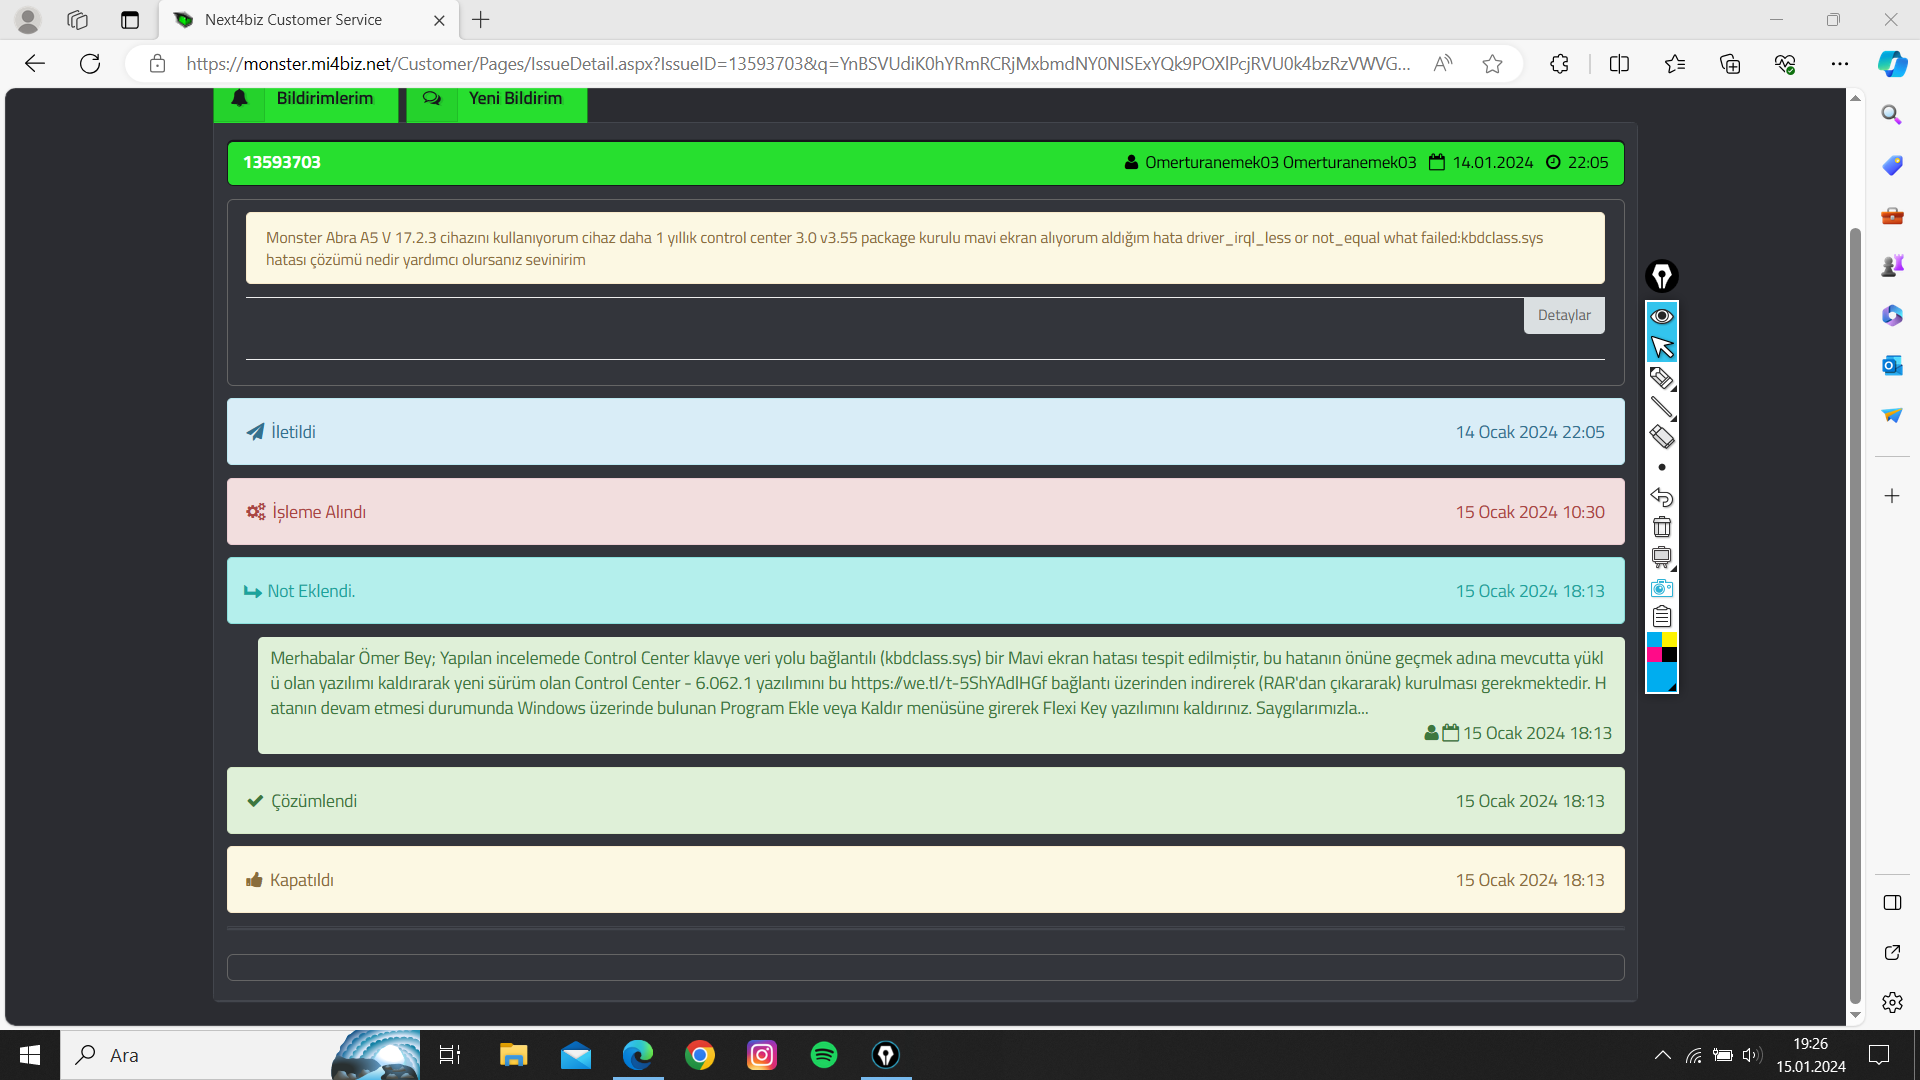The width and height of the screenshot is (1920, 1080).
Task: Select the pen size dot
Action: click(x=1662, y=467)
